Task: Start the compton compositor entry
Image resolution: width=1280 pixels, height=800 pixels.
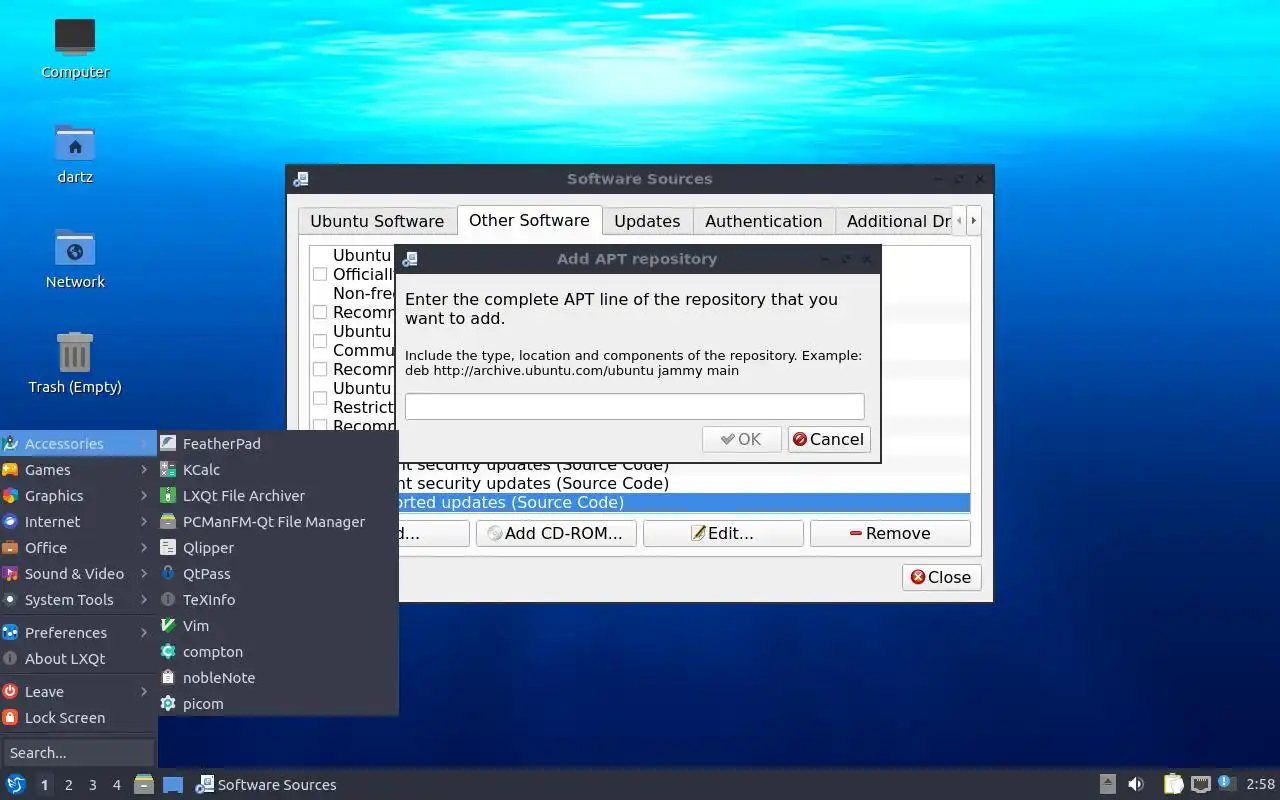Action: 278,652
